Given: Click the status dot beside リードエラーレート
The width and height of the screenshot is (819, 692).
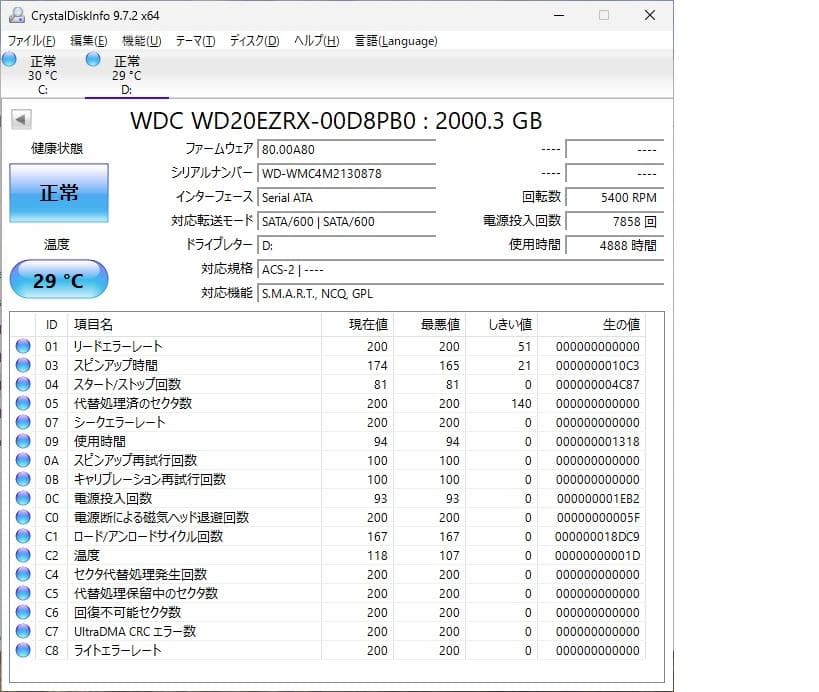Looking at the screenshot, I should coord(22,346).
